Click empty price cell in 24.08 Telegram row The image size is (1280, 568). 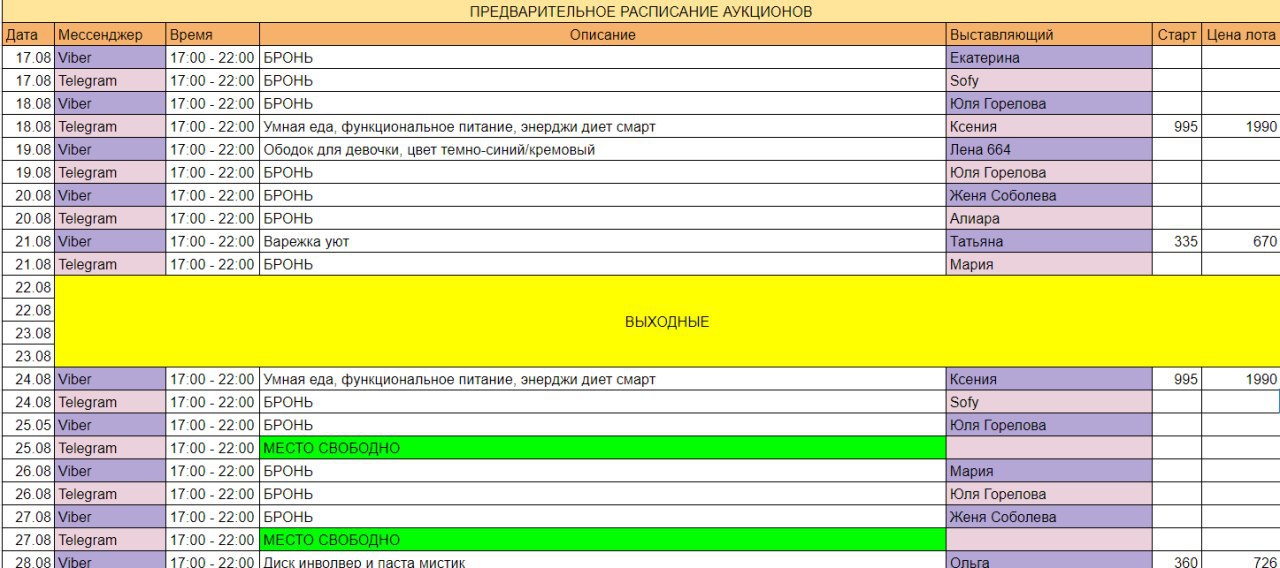(1241, 403)
